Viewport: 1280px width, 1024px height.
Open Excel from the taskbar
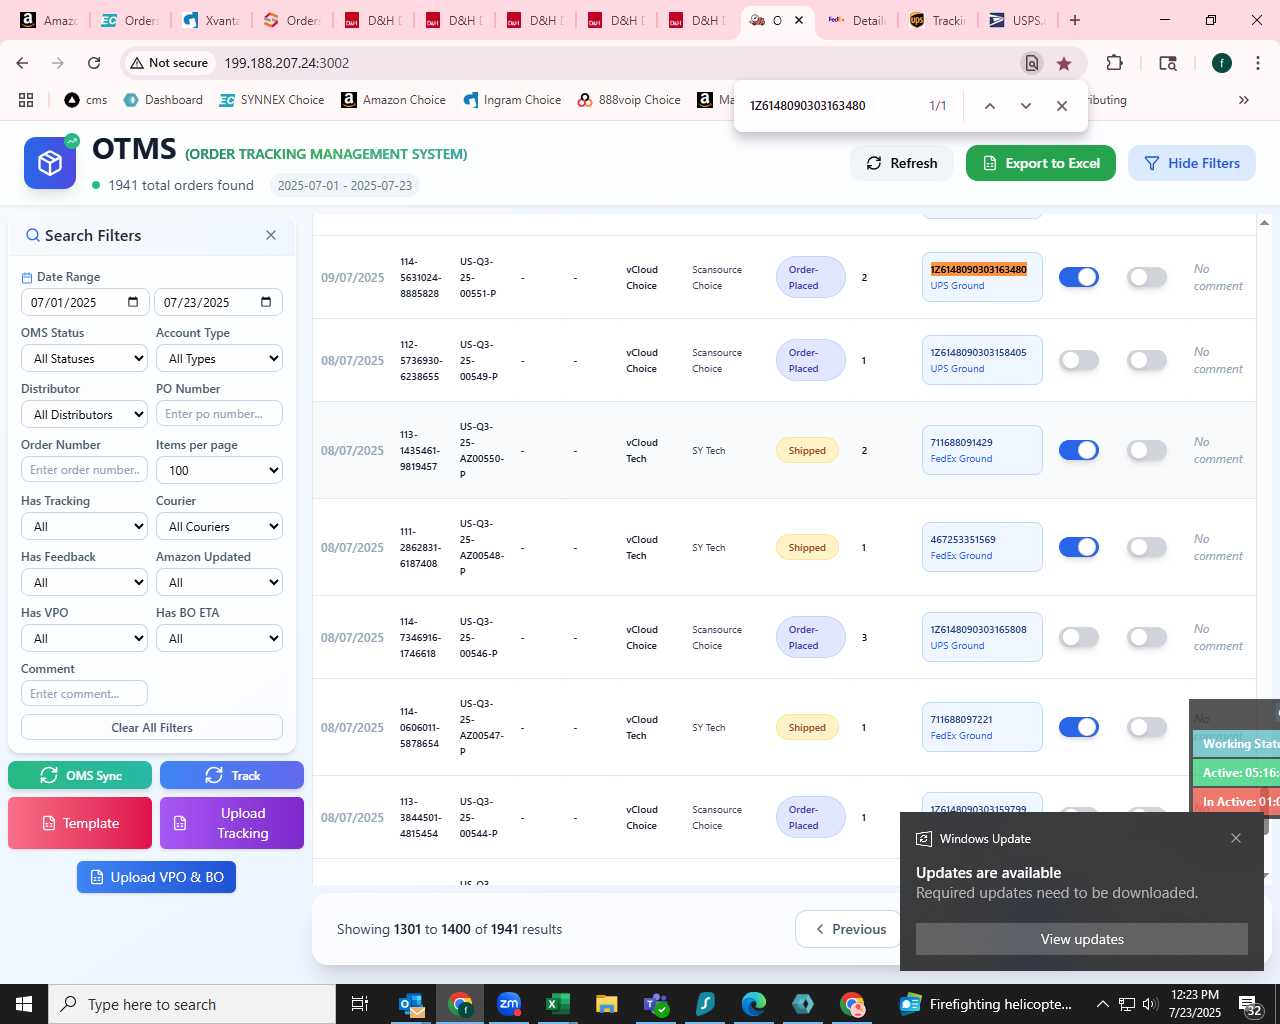[x=557, y=1004]
